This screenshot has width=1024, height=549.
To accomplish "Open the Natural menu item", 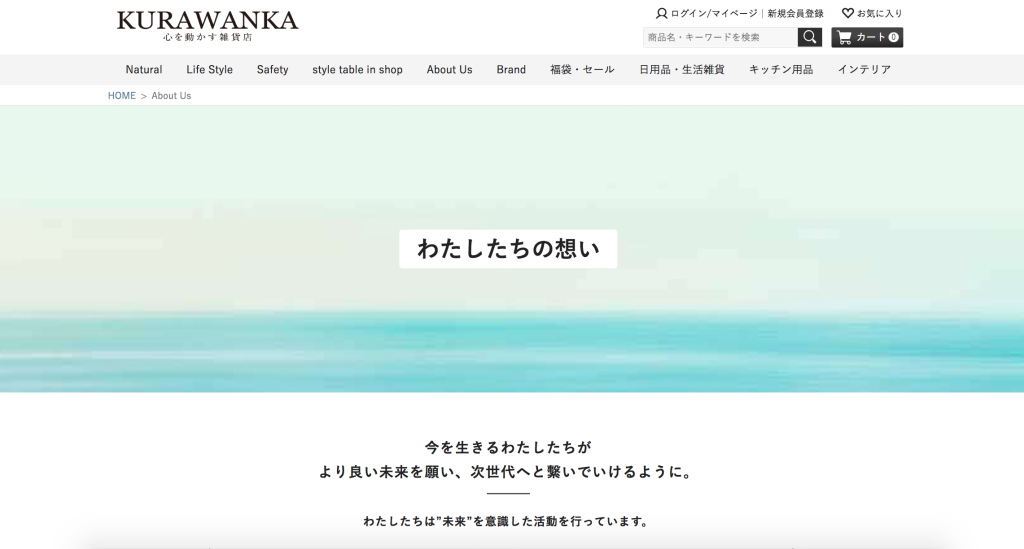I will tap(144, 69).
